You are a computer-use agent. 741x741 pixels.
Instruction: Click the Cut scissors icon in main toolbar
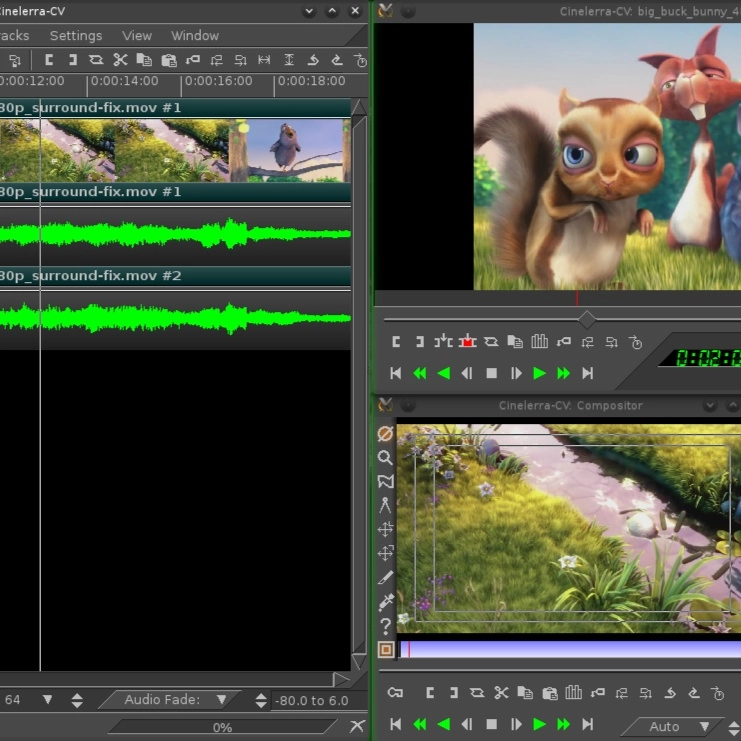(120, 60)
